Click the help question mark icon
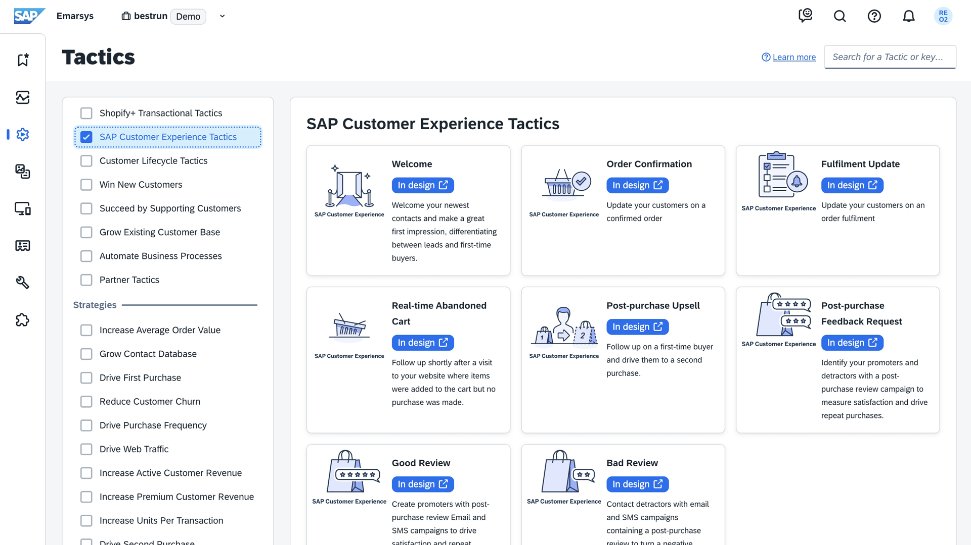The height and width of the screenshot is (545, 971). 874,16
